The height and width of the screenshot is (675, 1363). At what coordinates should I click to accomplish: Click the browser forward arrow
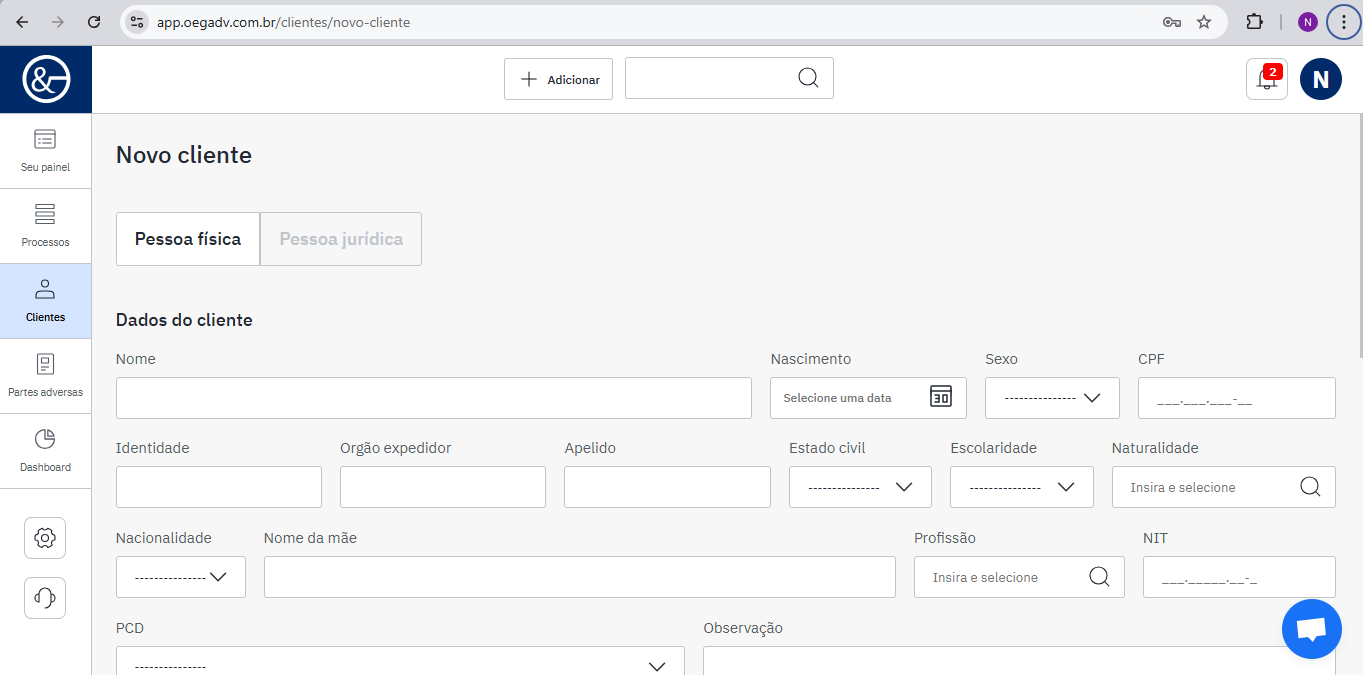coord(58,22)
